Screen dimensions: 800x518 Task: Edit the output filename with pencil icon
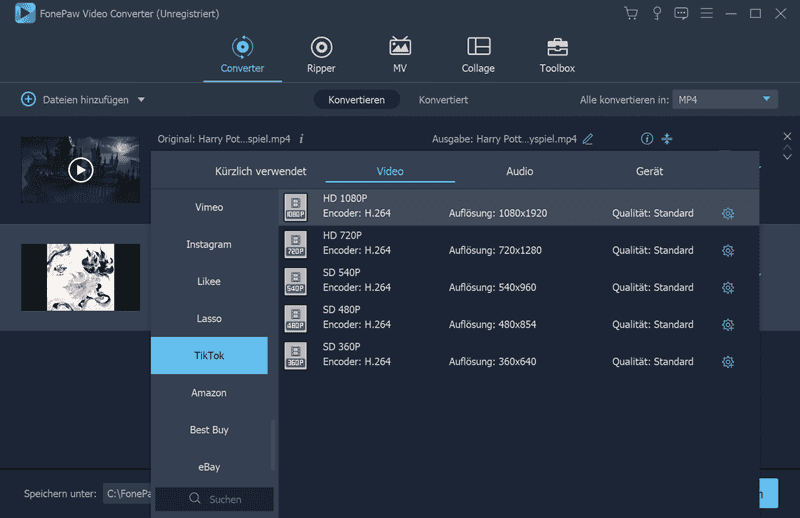click(x=588, y=139)
